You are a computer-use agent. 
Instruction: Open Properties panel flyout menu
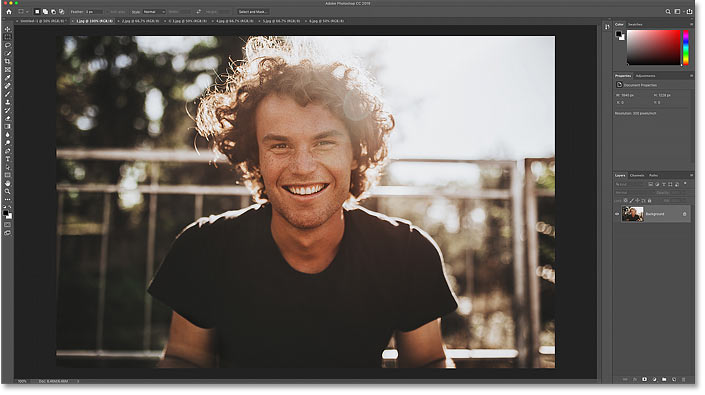click(x=692, y=76)
